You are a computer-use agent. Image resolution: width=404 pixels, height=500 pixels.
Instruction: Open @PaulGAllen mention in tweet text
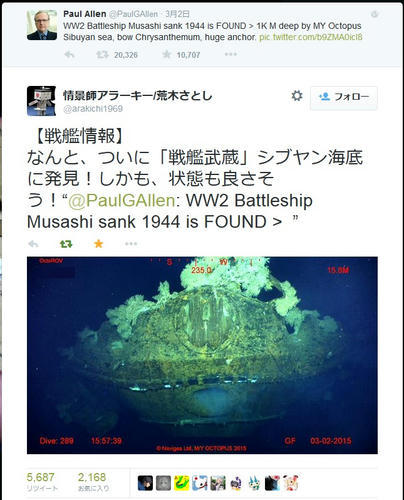tap(122, 201)
